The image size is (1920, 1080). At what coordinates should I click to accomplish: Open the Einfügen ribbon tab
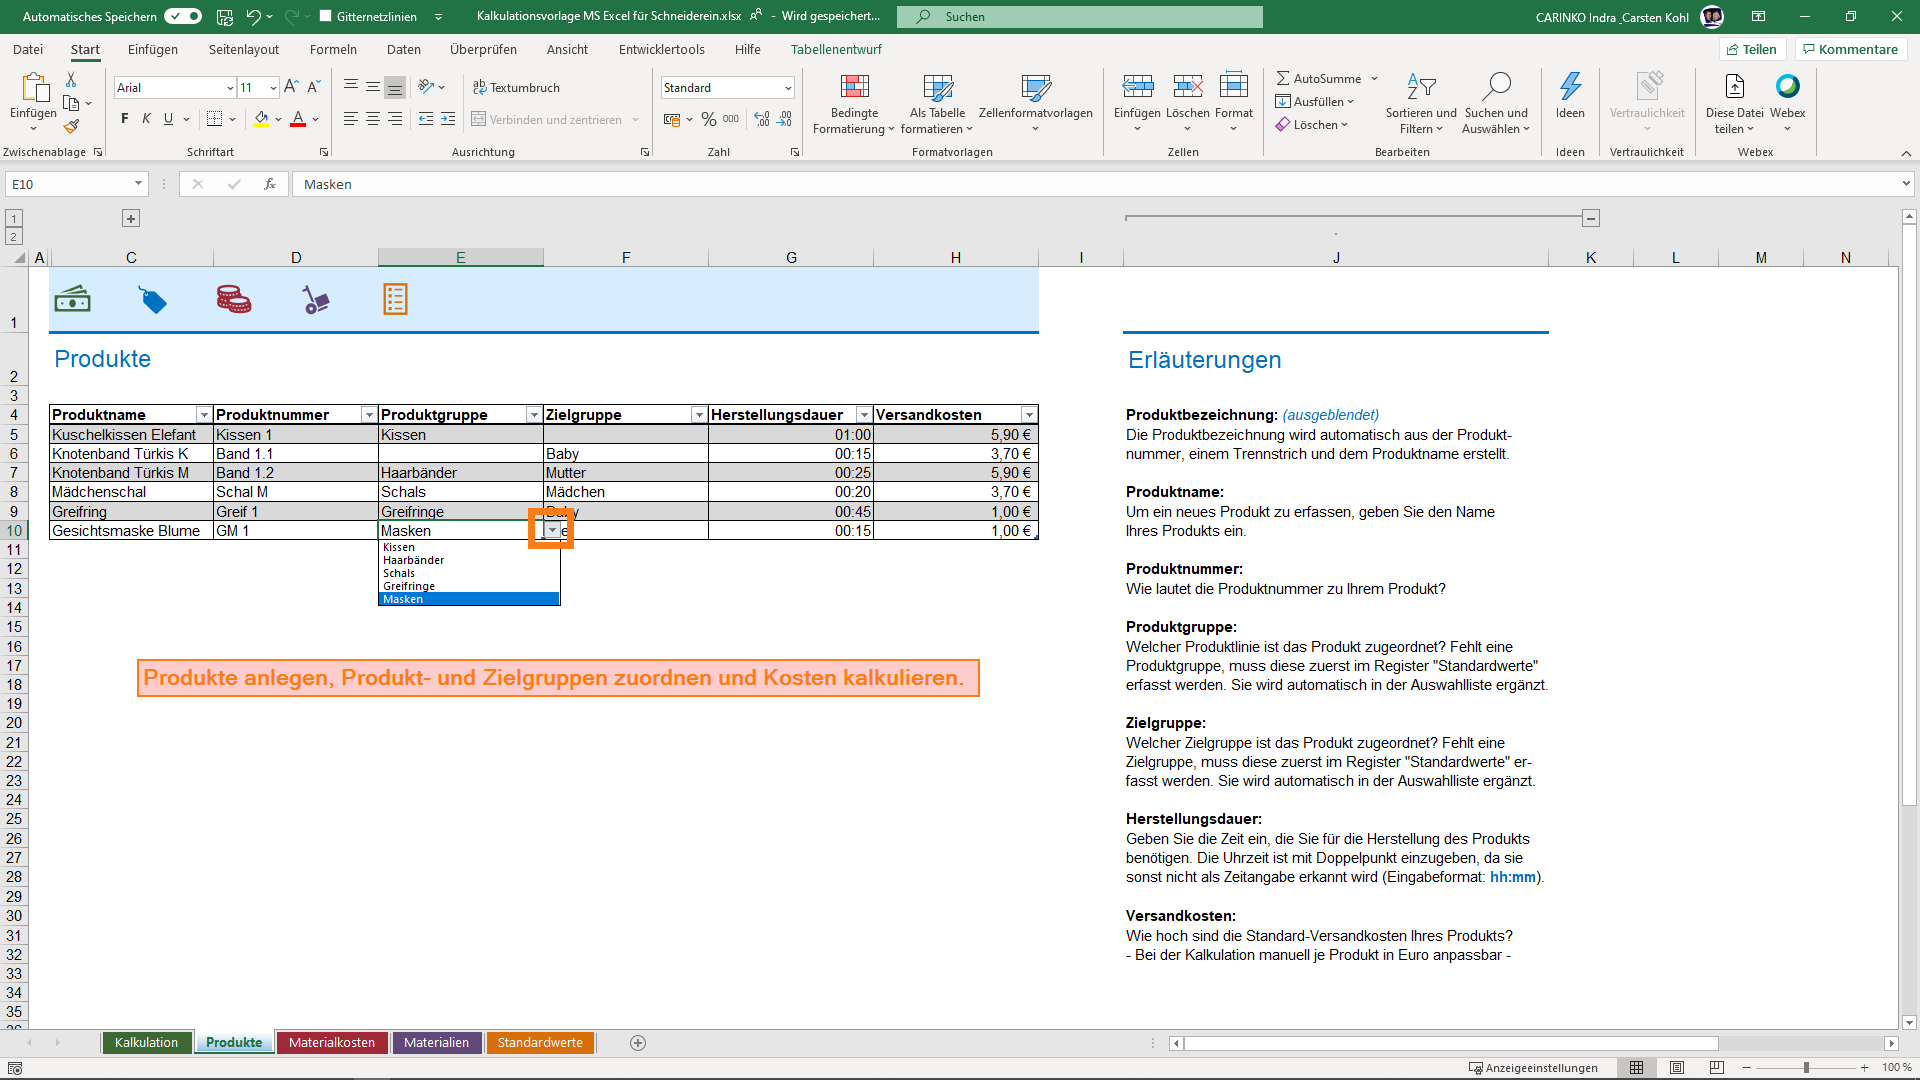[x=153, y=49]
